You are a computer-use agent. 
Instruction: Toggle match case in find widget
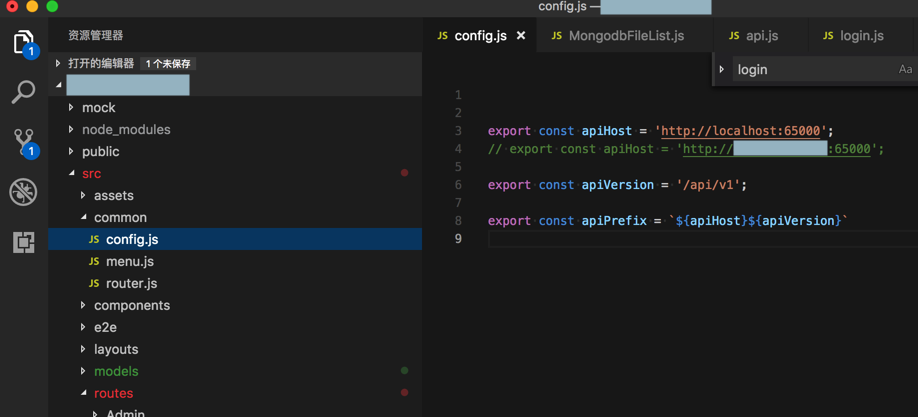coord(905,70)
